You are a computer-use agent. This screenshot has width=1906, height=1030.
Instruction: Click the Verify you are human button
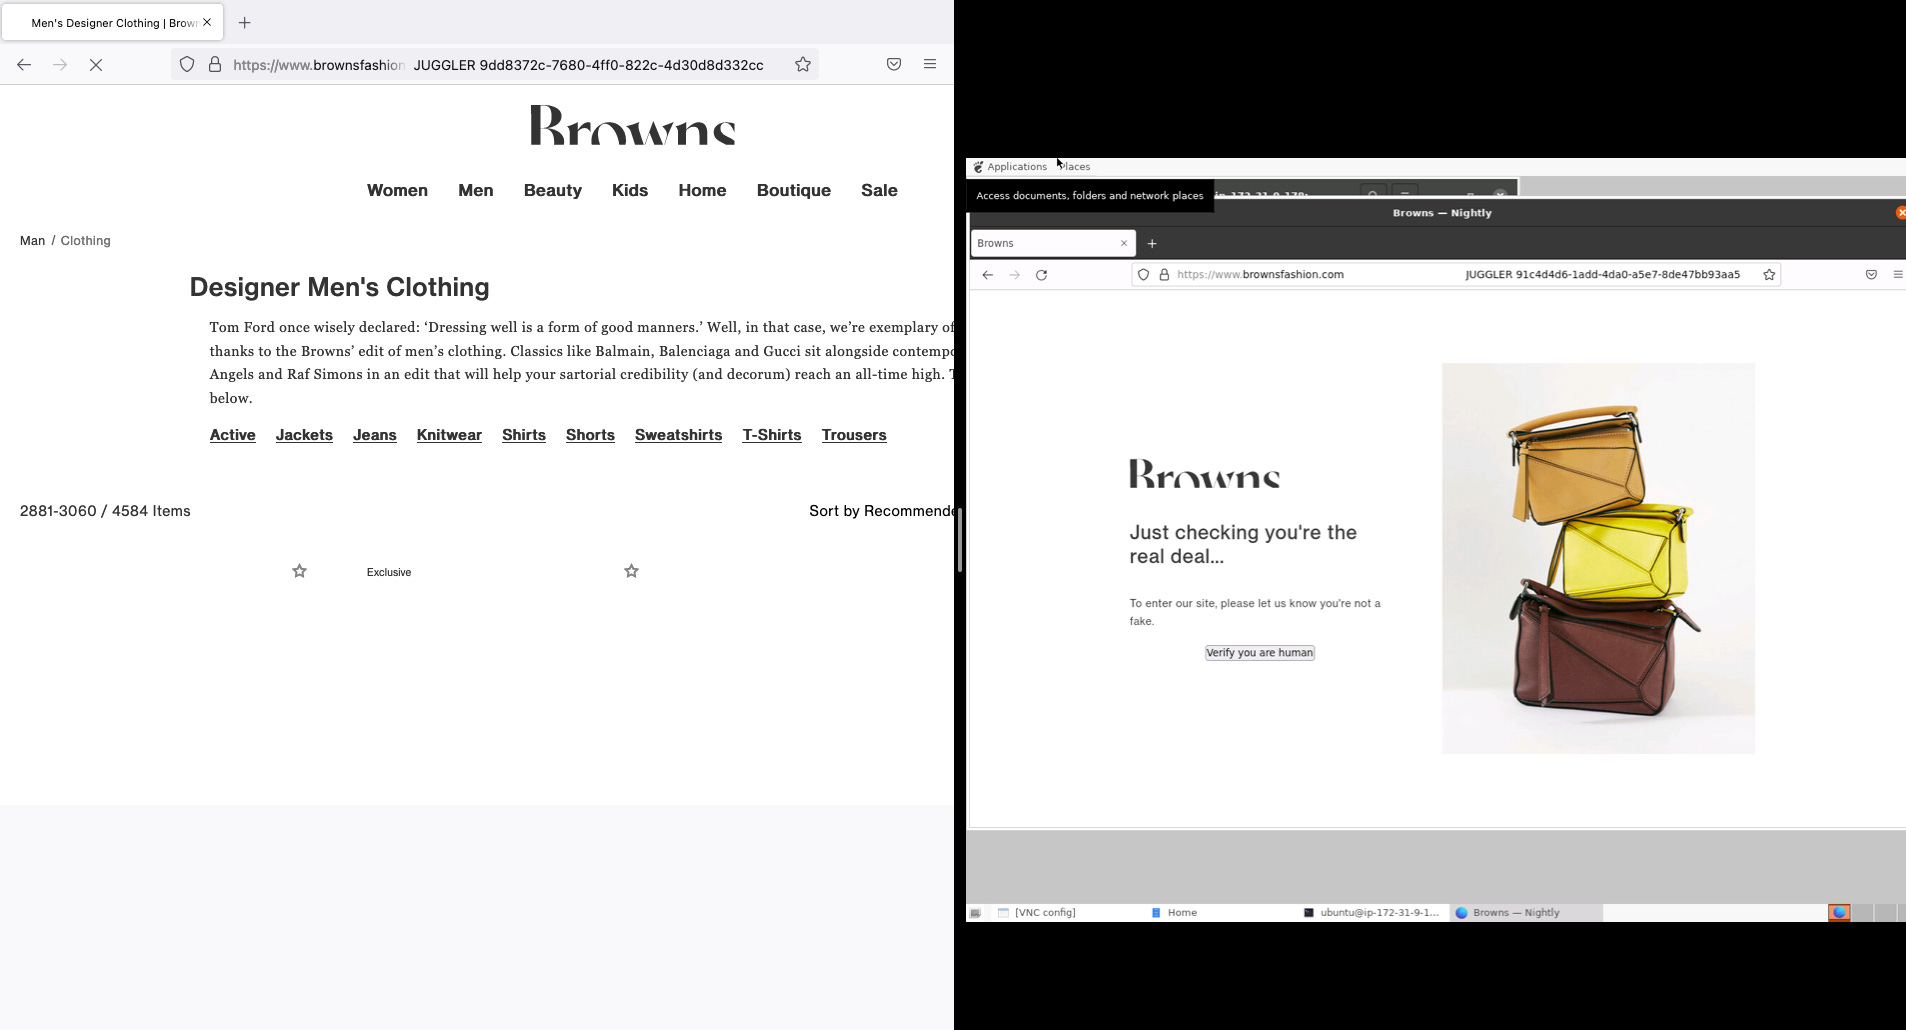(x=1259, y=652)
